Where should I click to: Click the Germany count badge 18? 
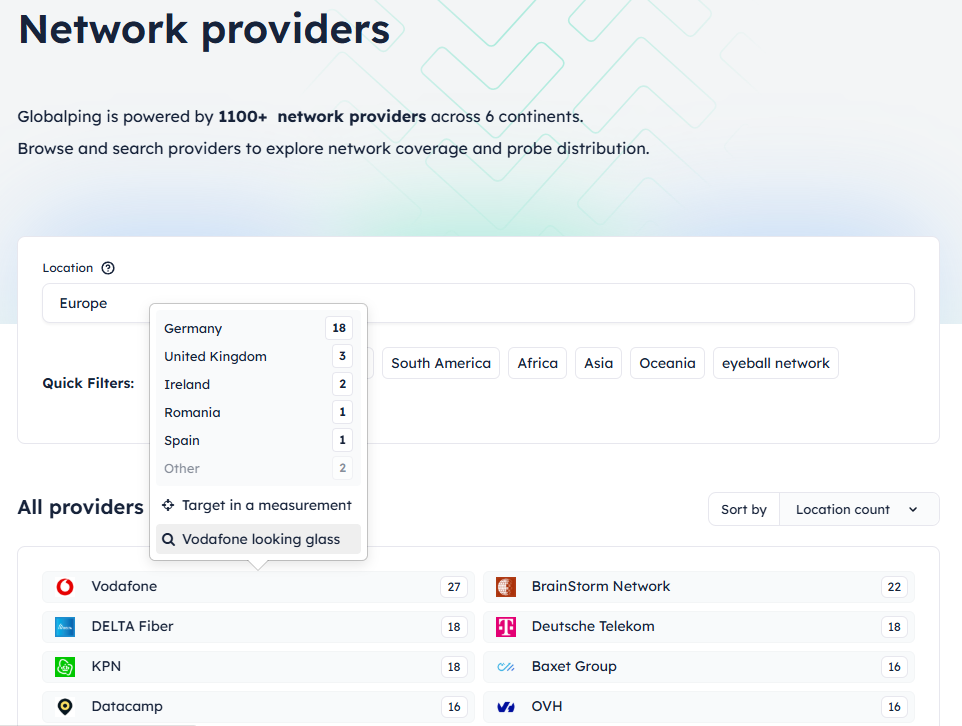339,328
